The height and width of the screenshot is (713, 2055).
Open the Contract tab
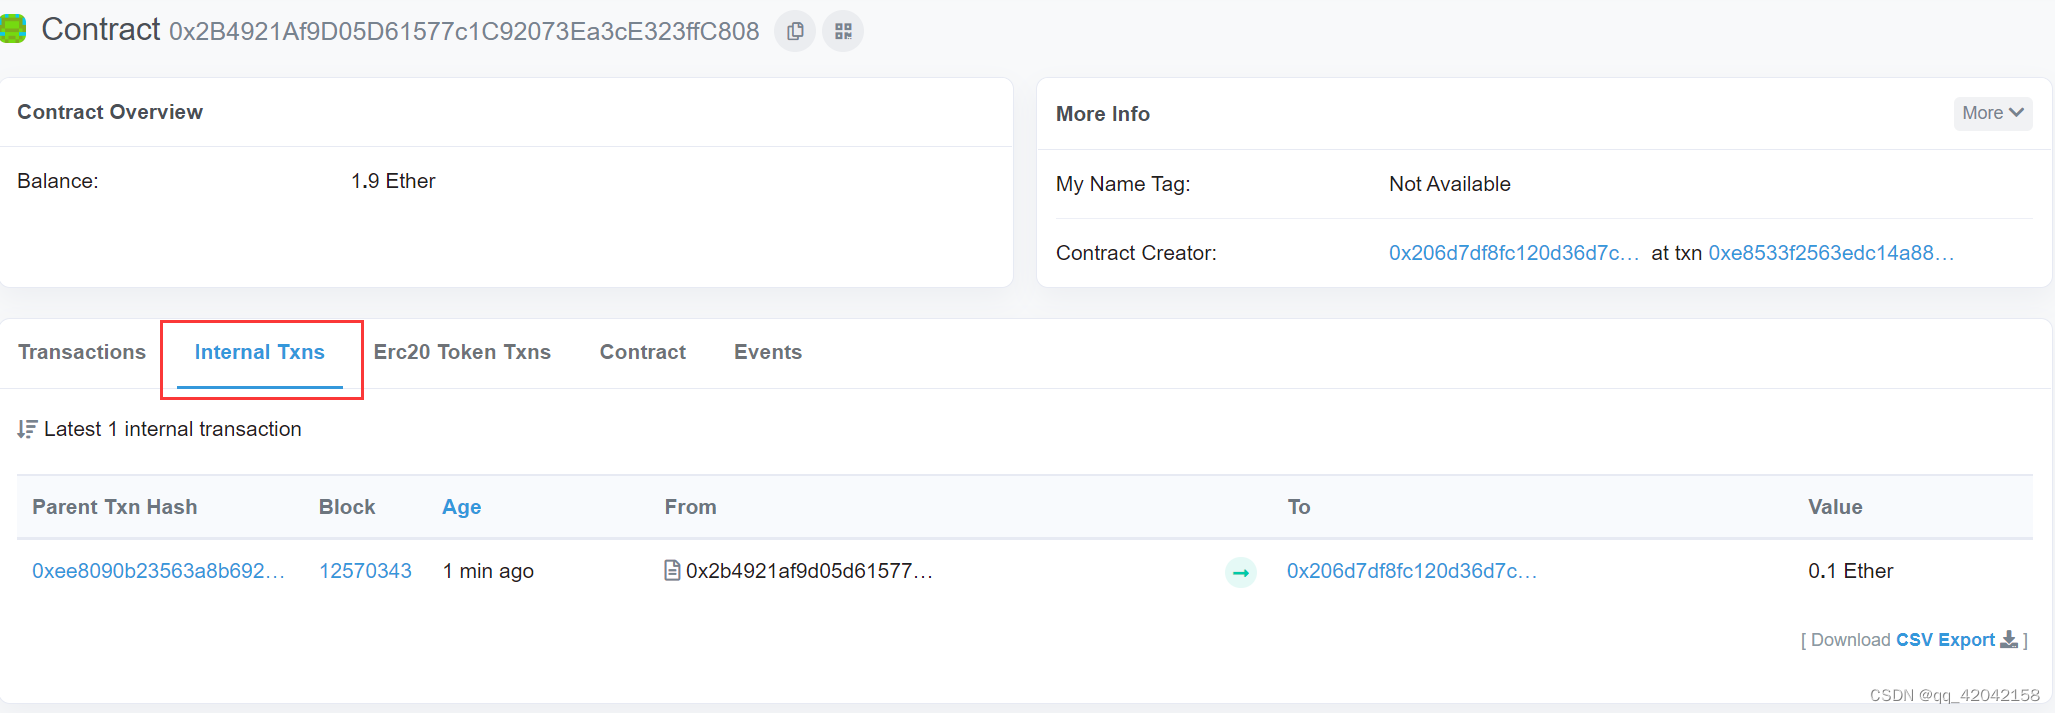coord(643,352)
